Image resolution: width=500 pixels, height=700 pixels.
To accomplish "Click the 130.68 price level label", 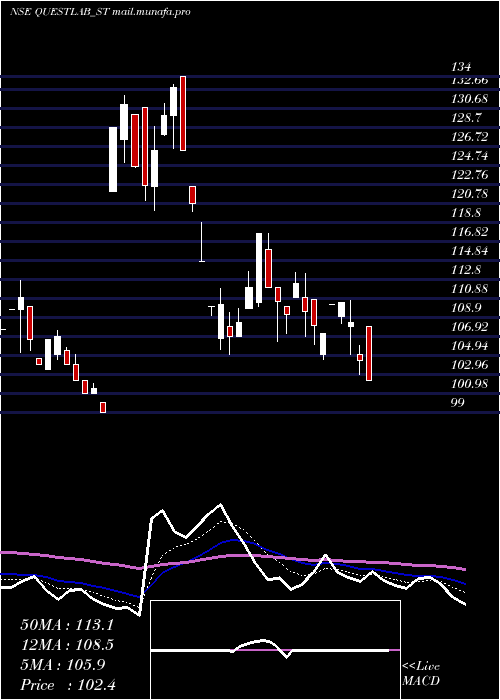I will coord(470,100).
